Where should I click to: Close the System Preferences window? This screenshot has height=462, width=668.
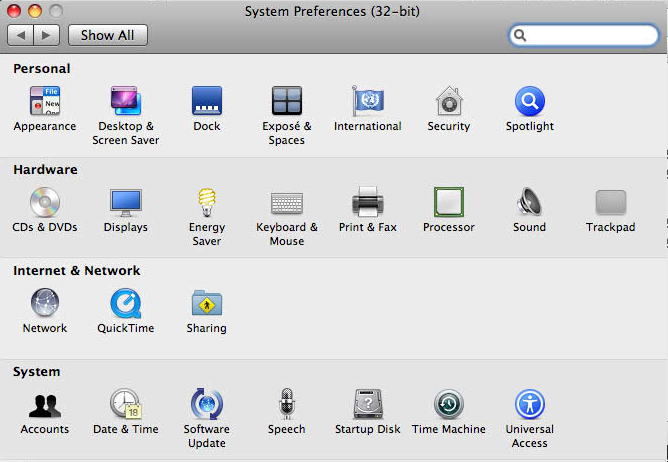[x=14, y=11]
